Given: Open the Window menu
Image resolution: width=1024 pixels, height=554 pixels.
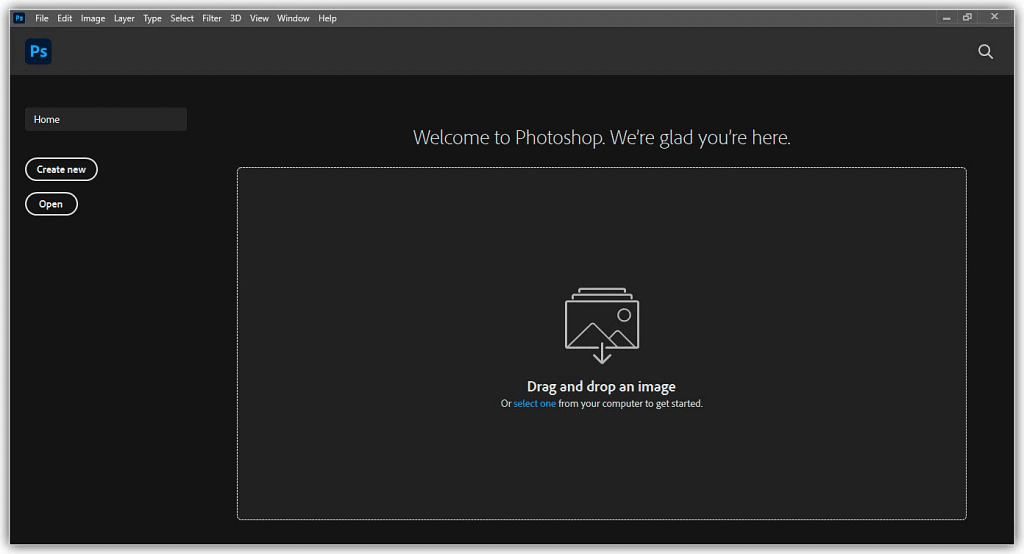Looking at the screenshot, I should 293,18.
